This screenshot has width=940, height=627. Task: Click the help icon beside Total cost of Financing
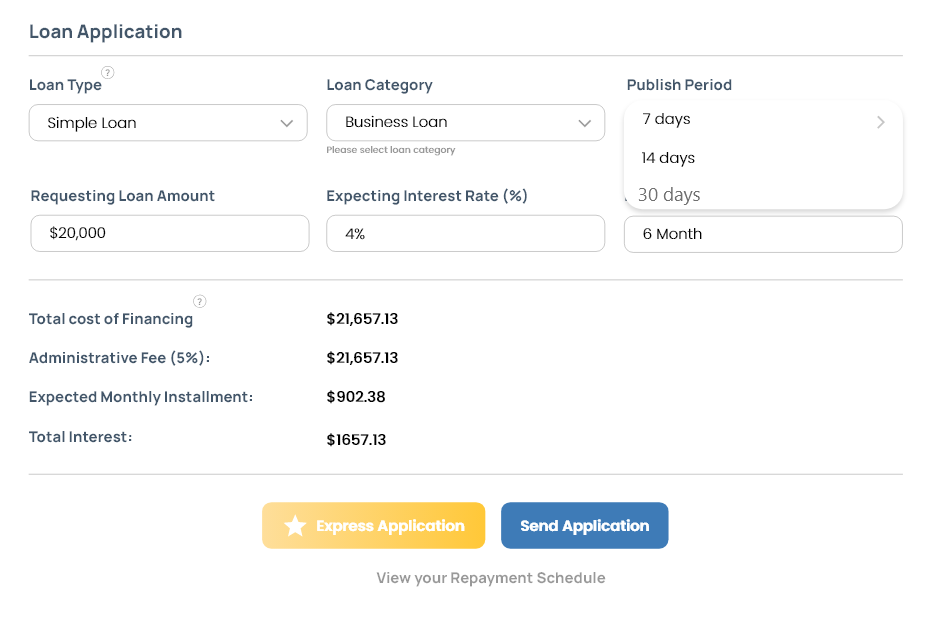pos(199,301)
